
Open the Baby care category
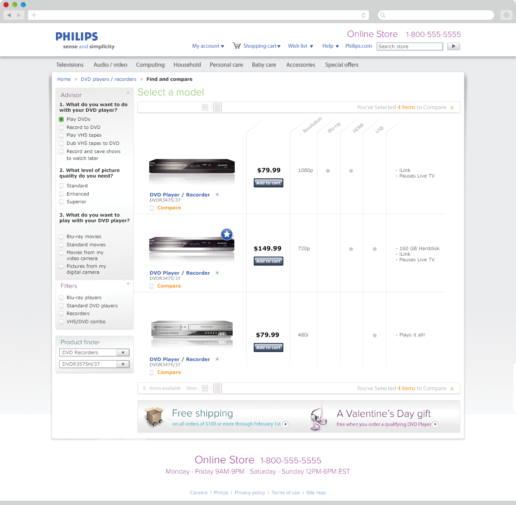click(264, 65)
